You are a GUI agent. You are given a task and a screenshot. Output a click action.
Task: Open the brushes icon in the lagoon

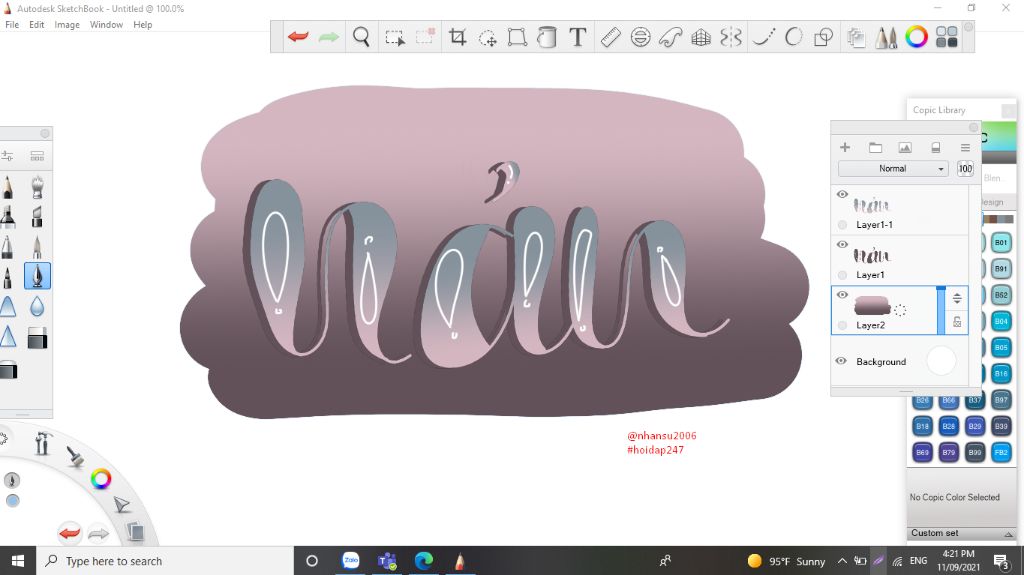(x=75, y=455)
